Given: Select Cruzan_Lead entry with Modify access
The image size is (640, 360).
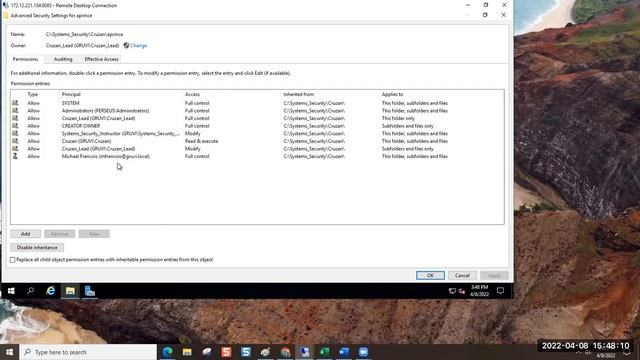Looking at the screenshot, I should [x=257, y=149].
